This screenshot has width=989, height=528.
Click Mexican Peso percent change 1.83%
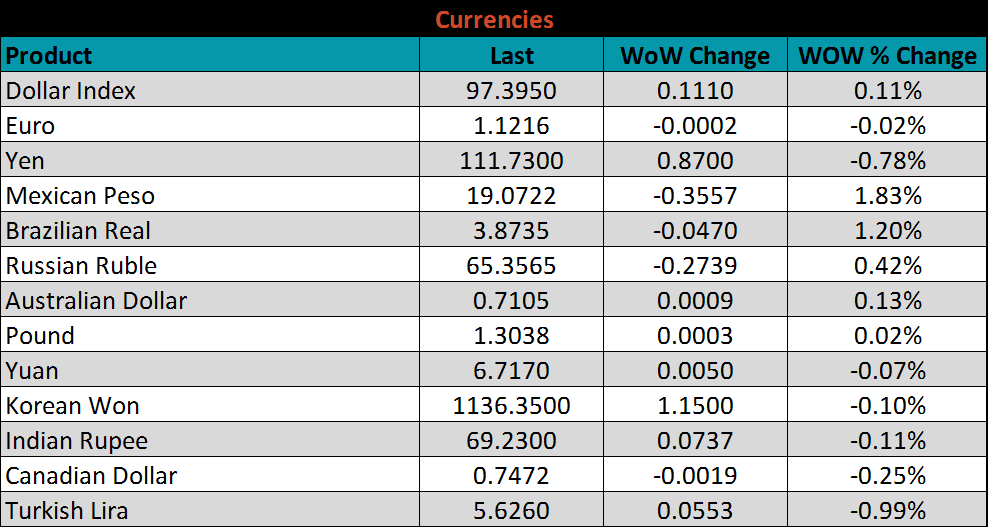point(887,196)
